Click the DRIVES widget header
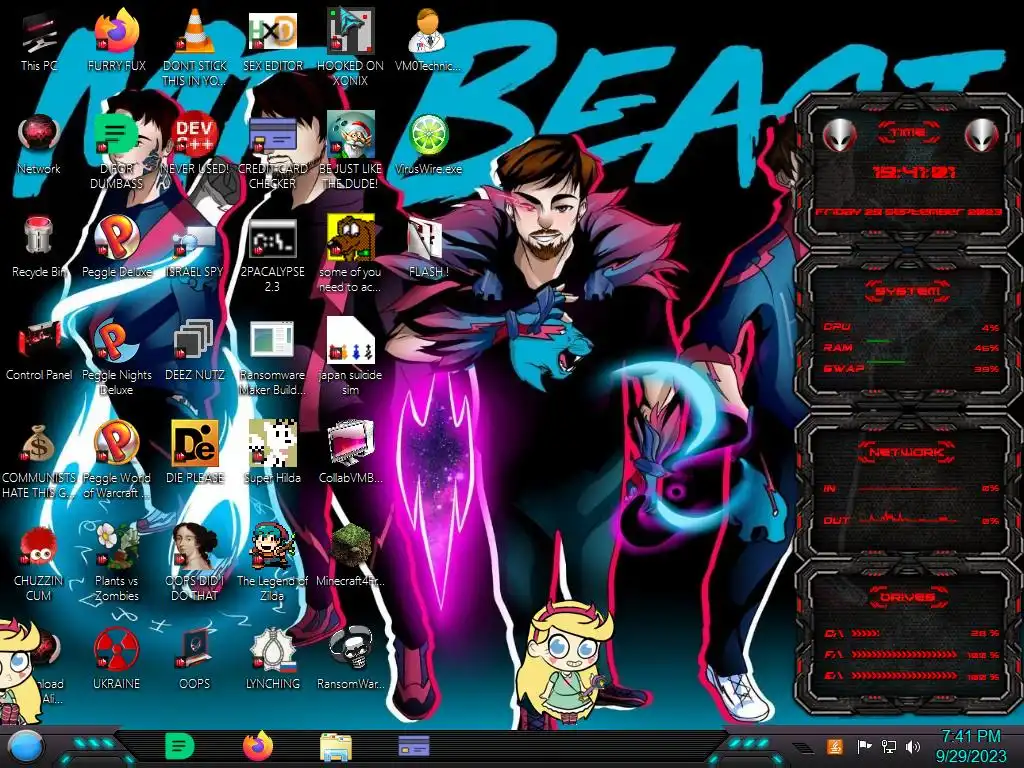 tap(908, 597)
